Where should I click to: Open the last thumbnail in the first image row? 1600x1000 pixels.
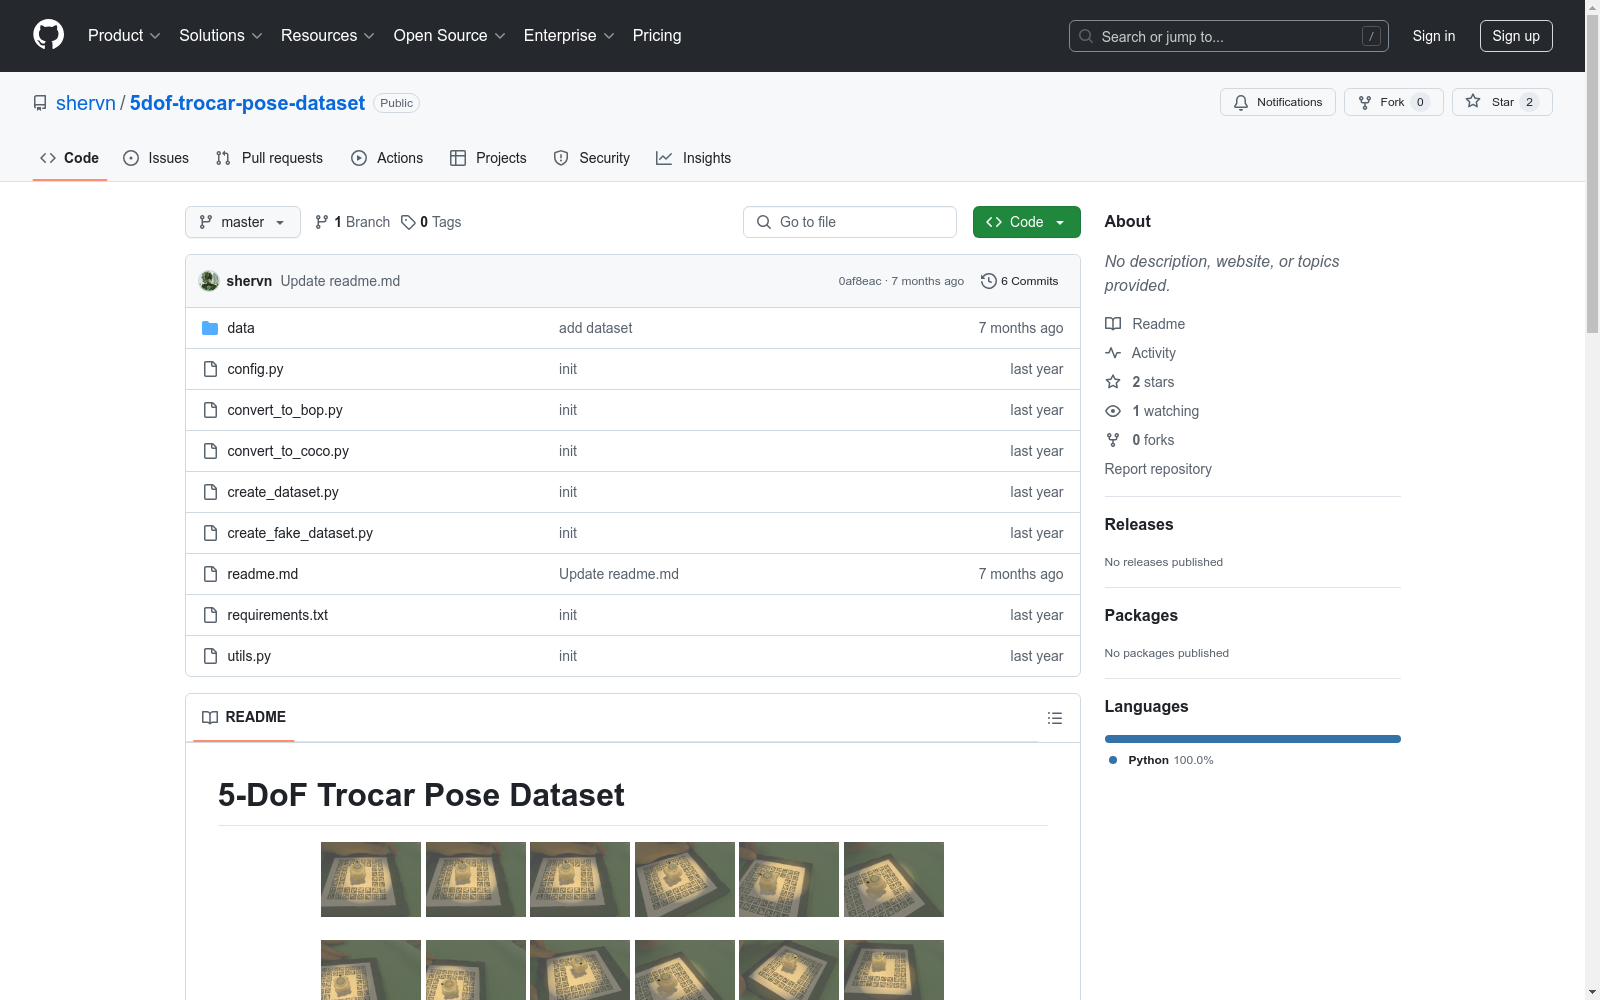coord(894,880)
